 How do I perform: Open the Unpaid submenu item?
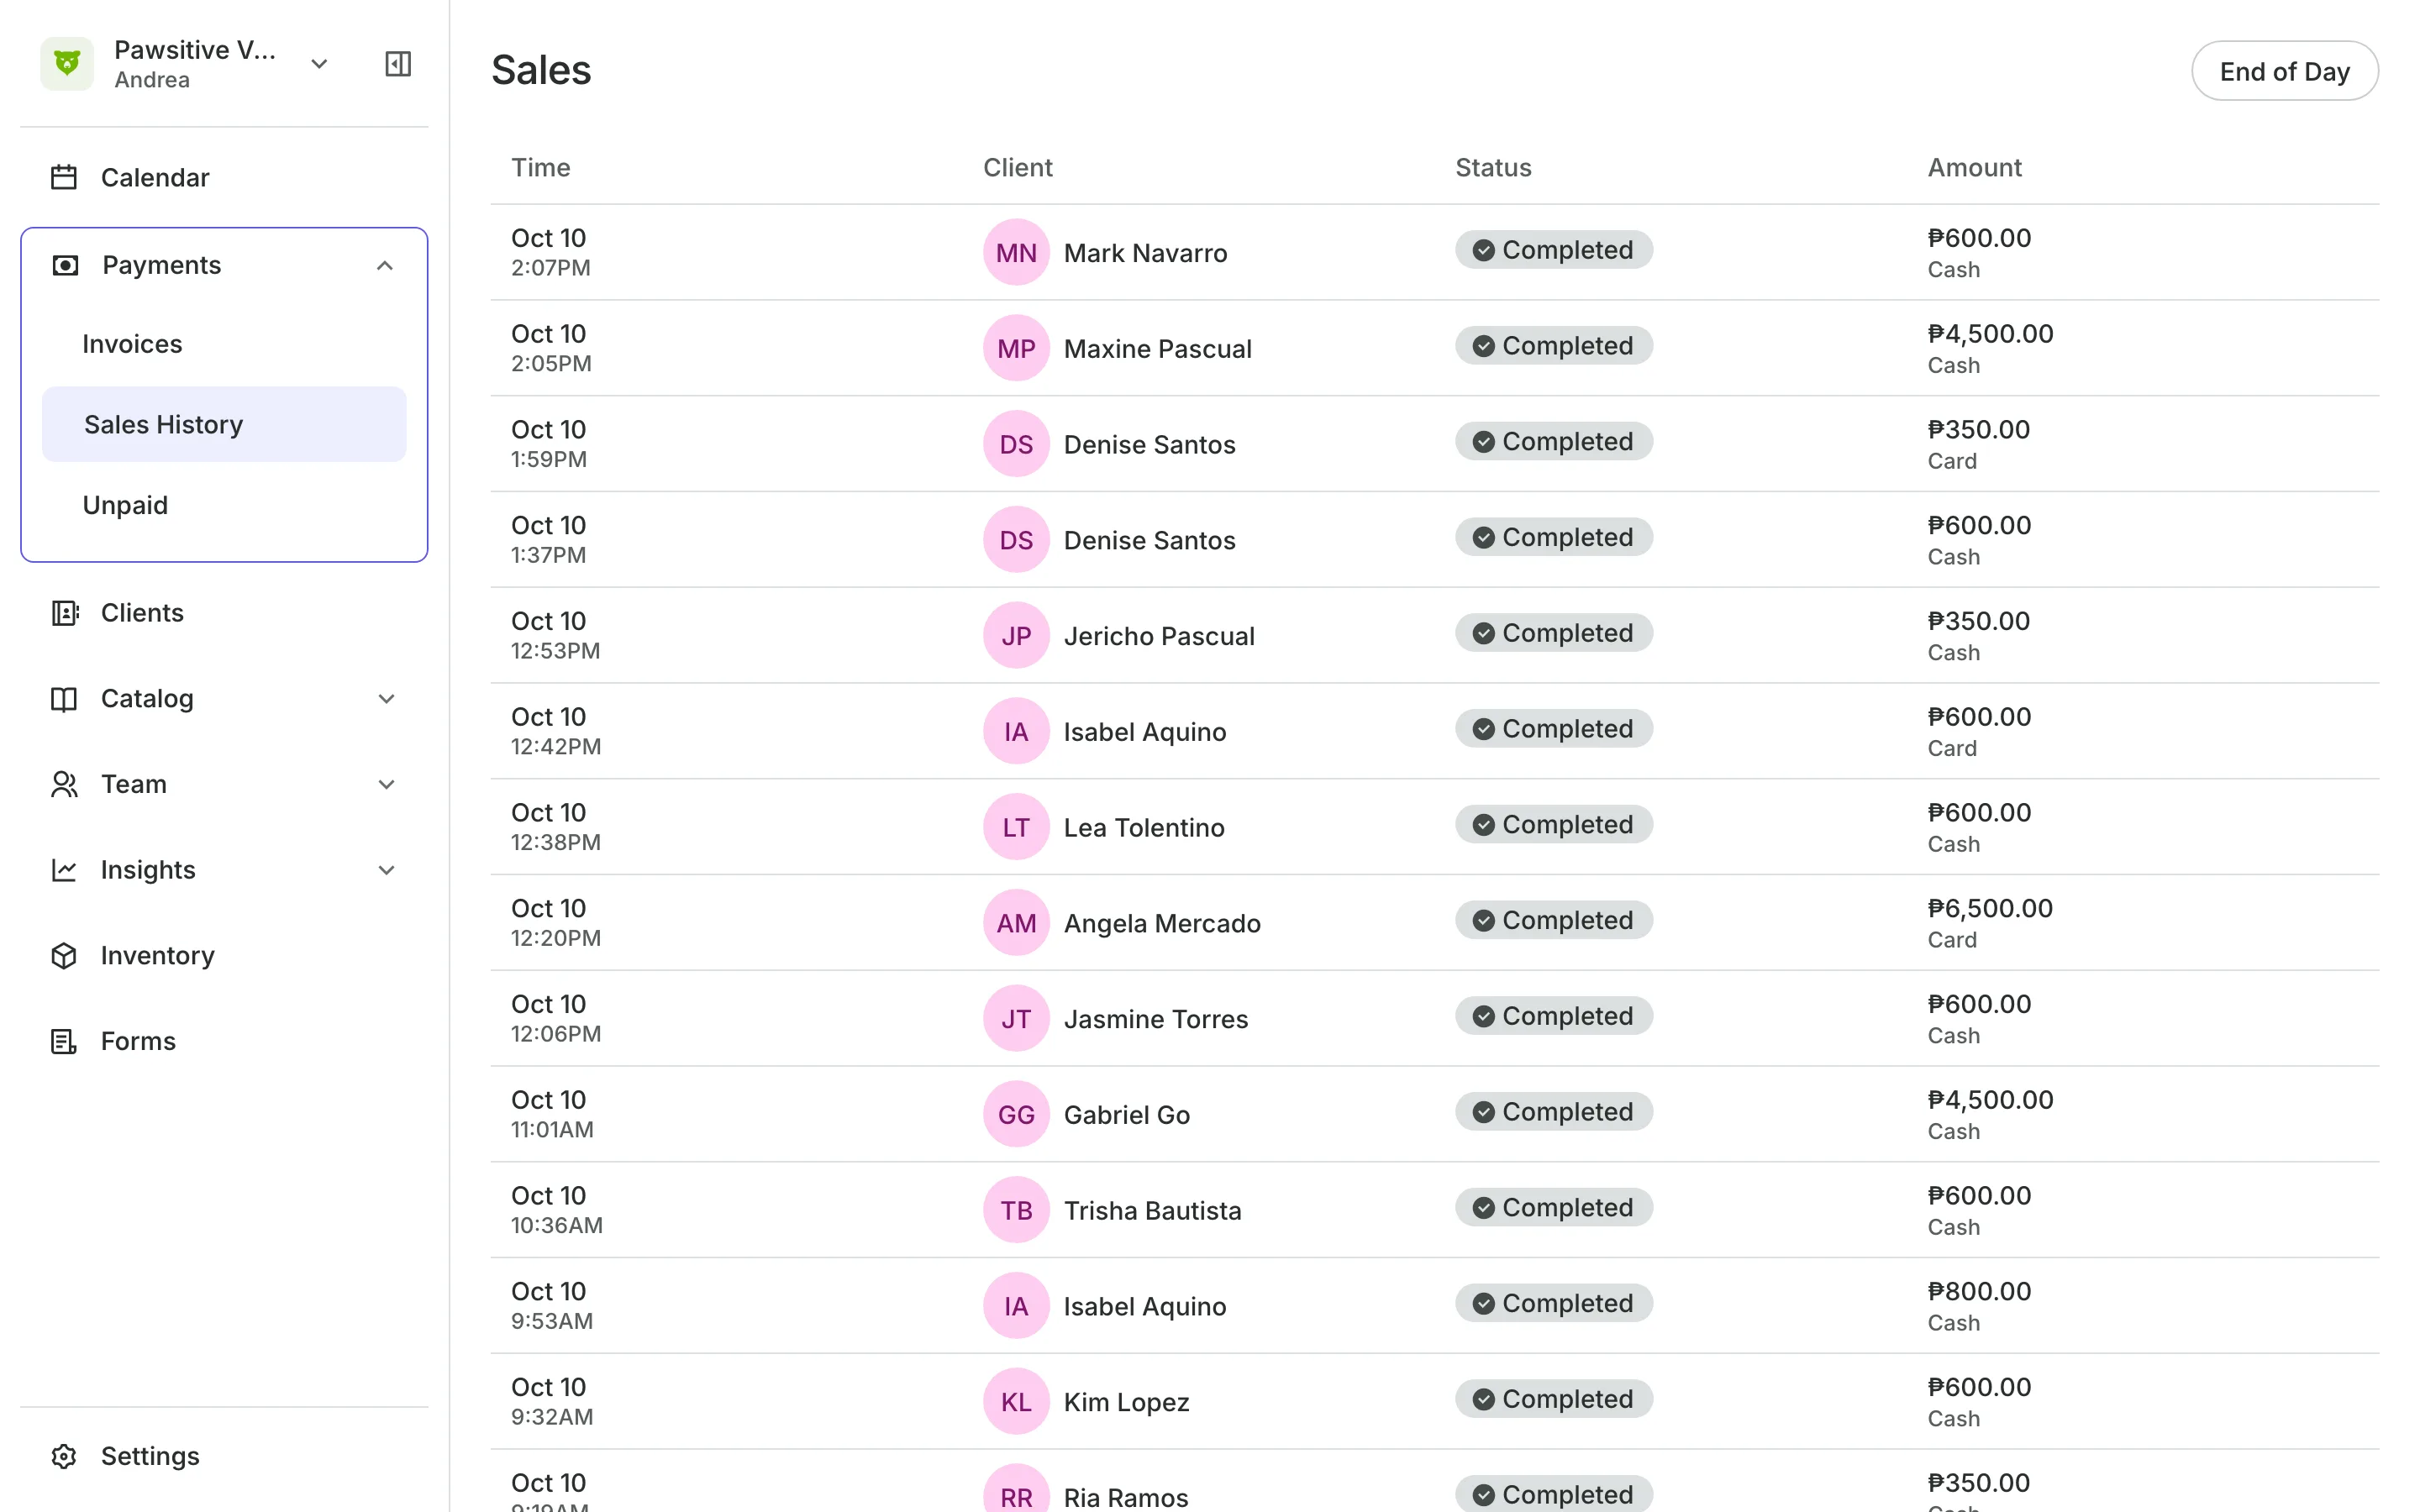[224, 505]
